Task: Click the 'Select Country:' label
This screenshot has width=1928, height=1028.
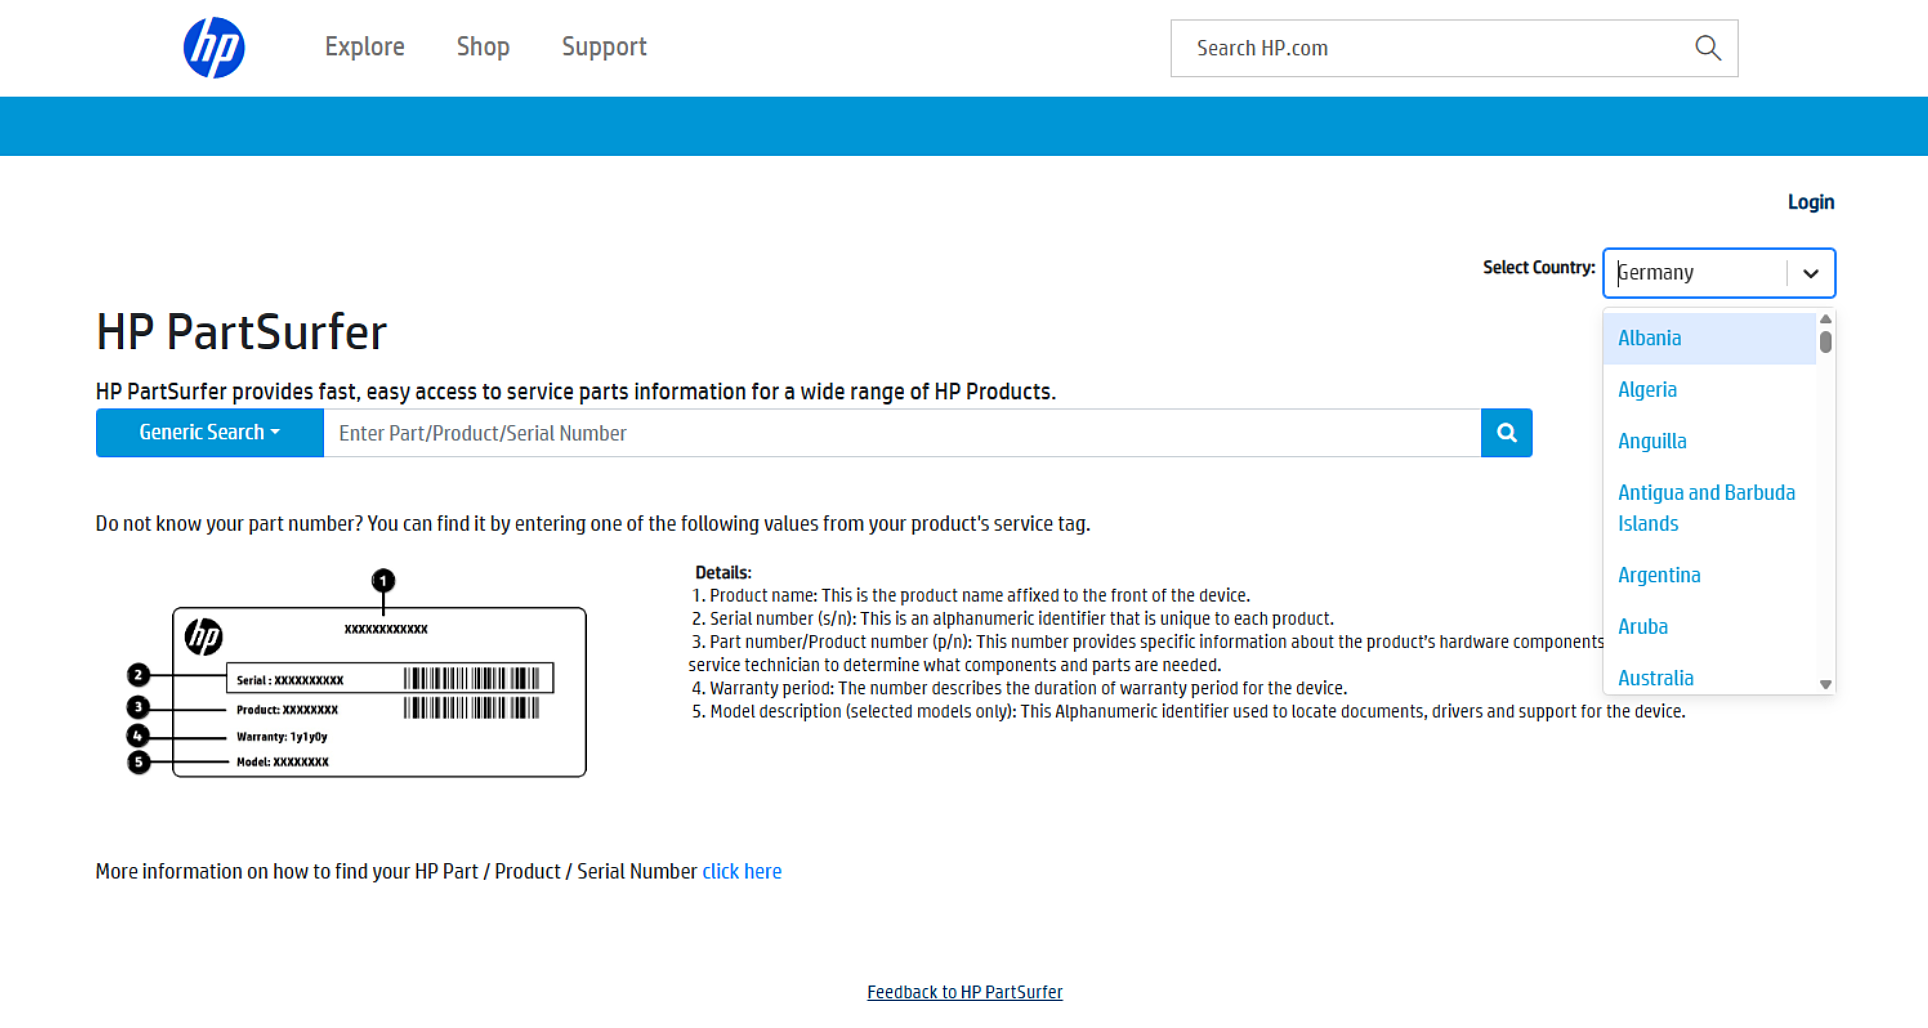Action: 1539,268
